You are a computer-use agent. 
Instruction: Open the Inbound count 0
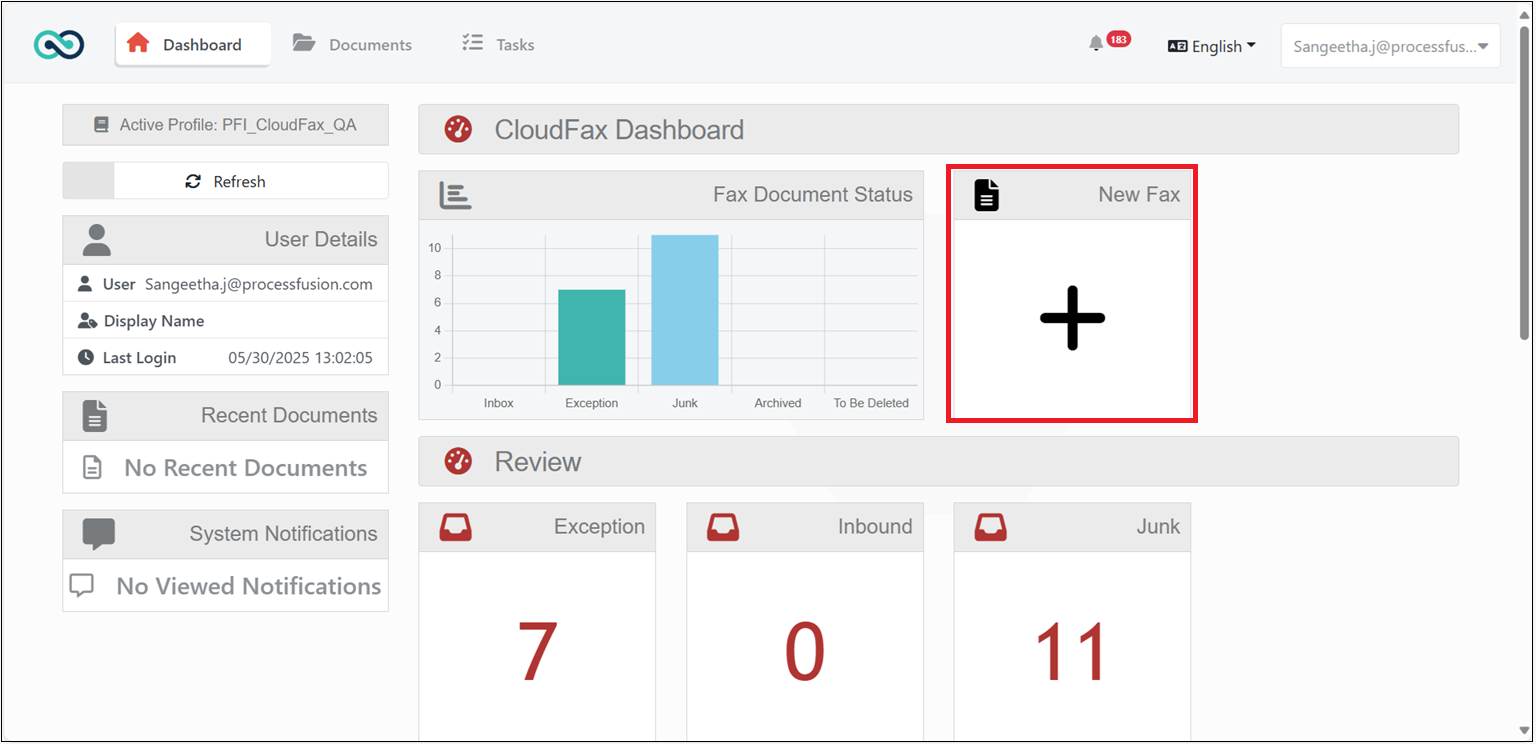[804, 652]
